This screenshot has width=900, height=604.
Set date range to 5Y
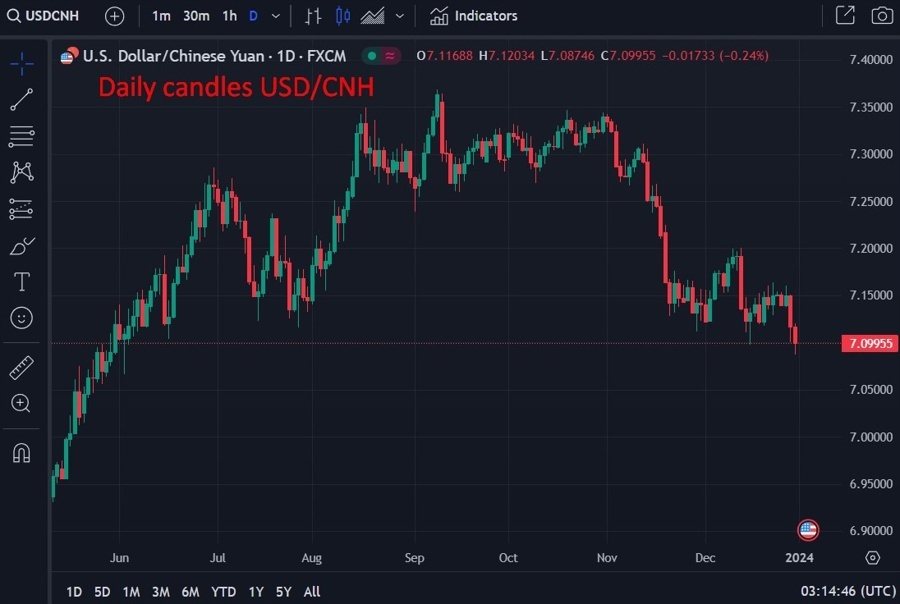pyautogui.click(x=284, y=591)
